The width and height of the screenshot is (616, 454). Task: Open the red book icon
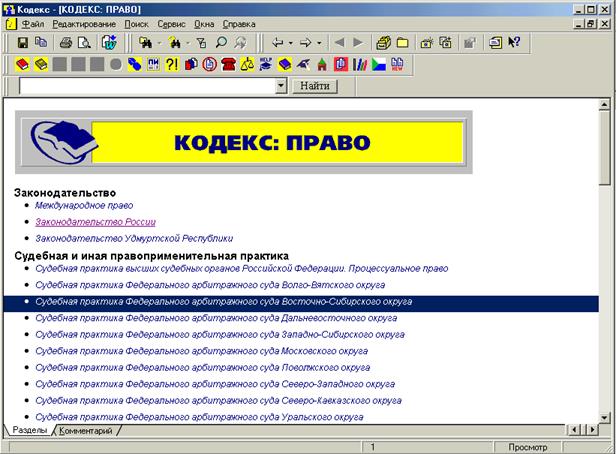(x=22, y=64)
